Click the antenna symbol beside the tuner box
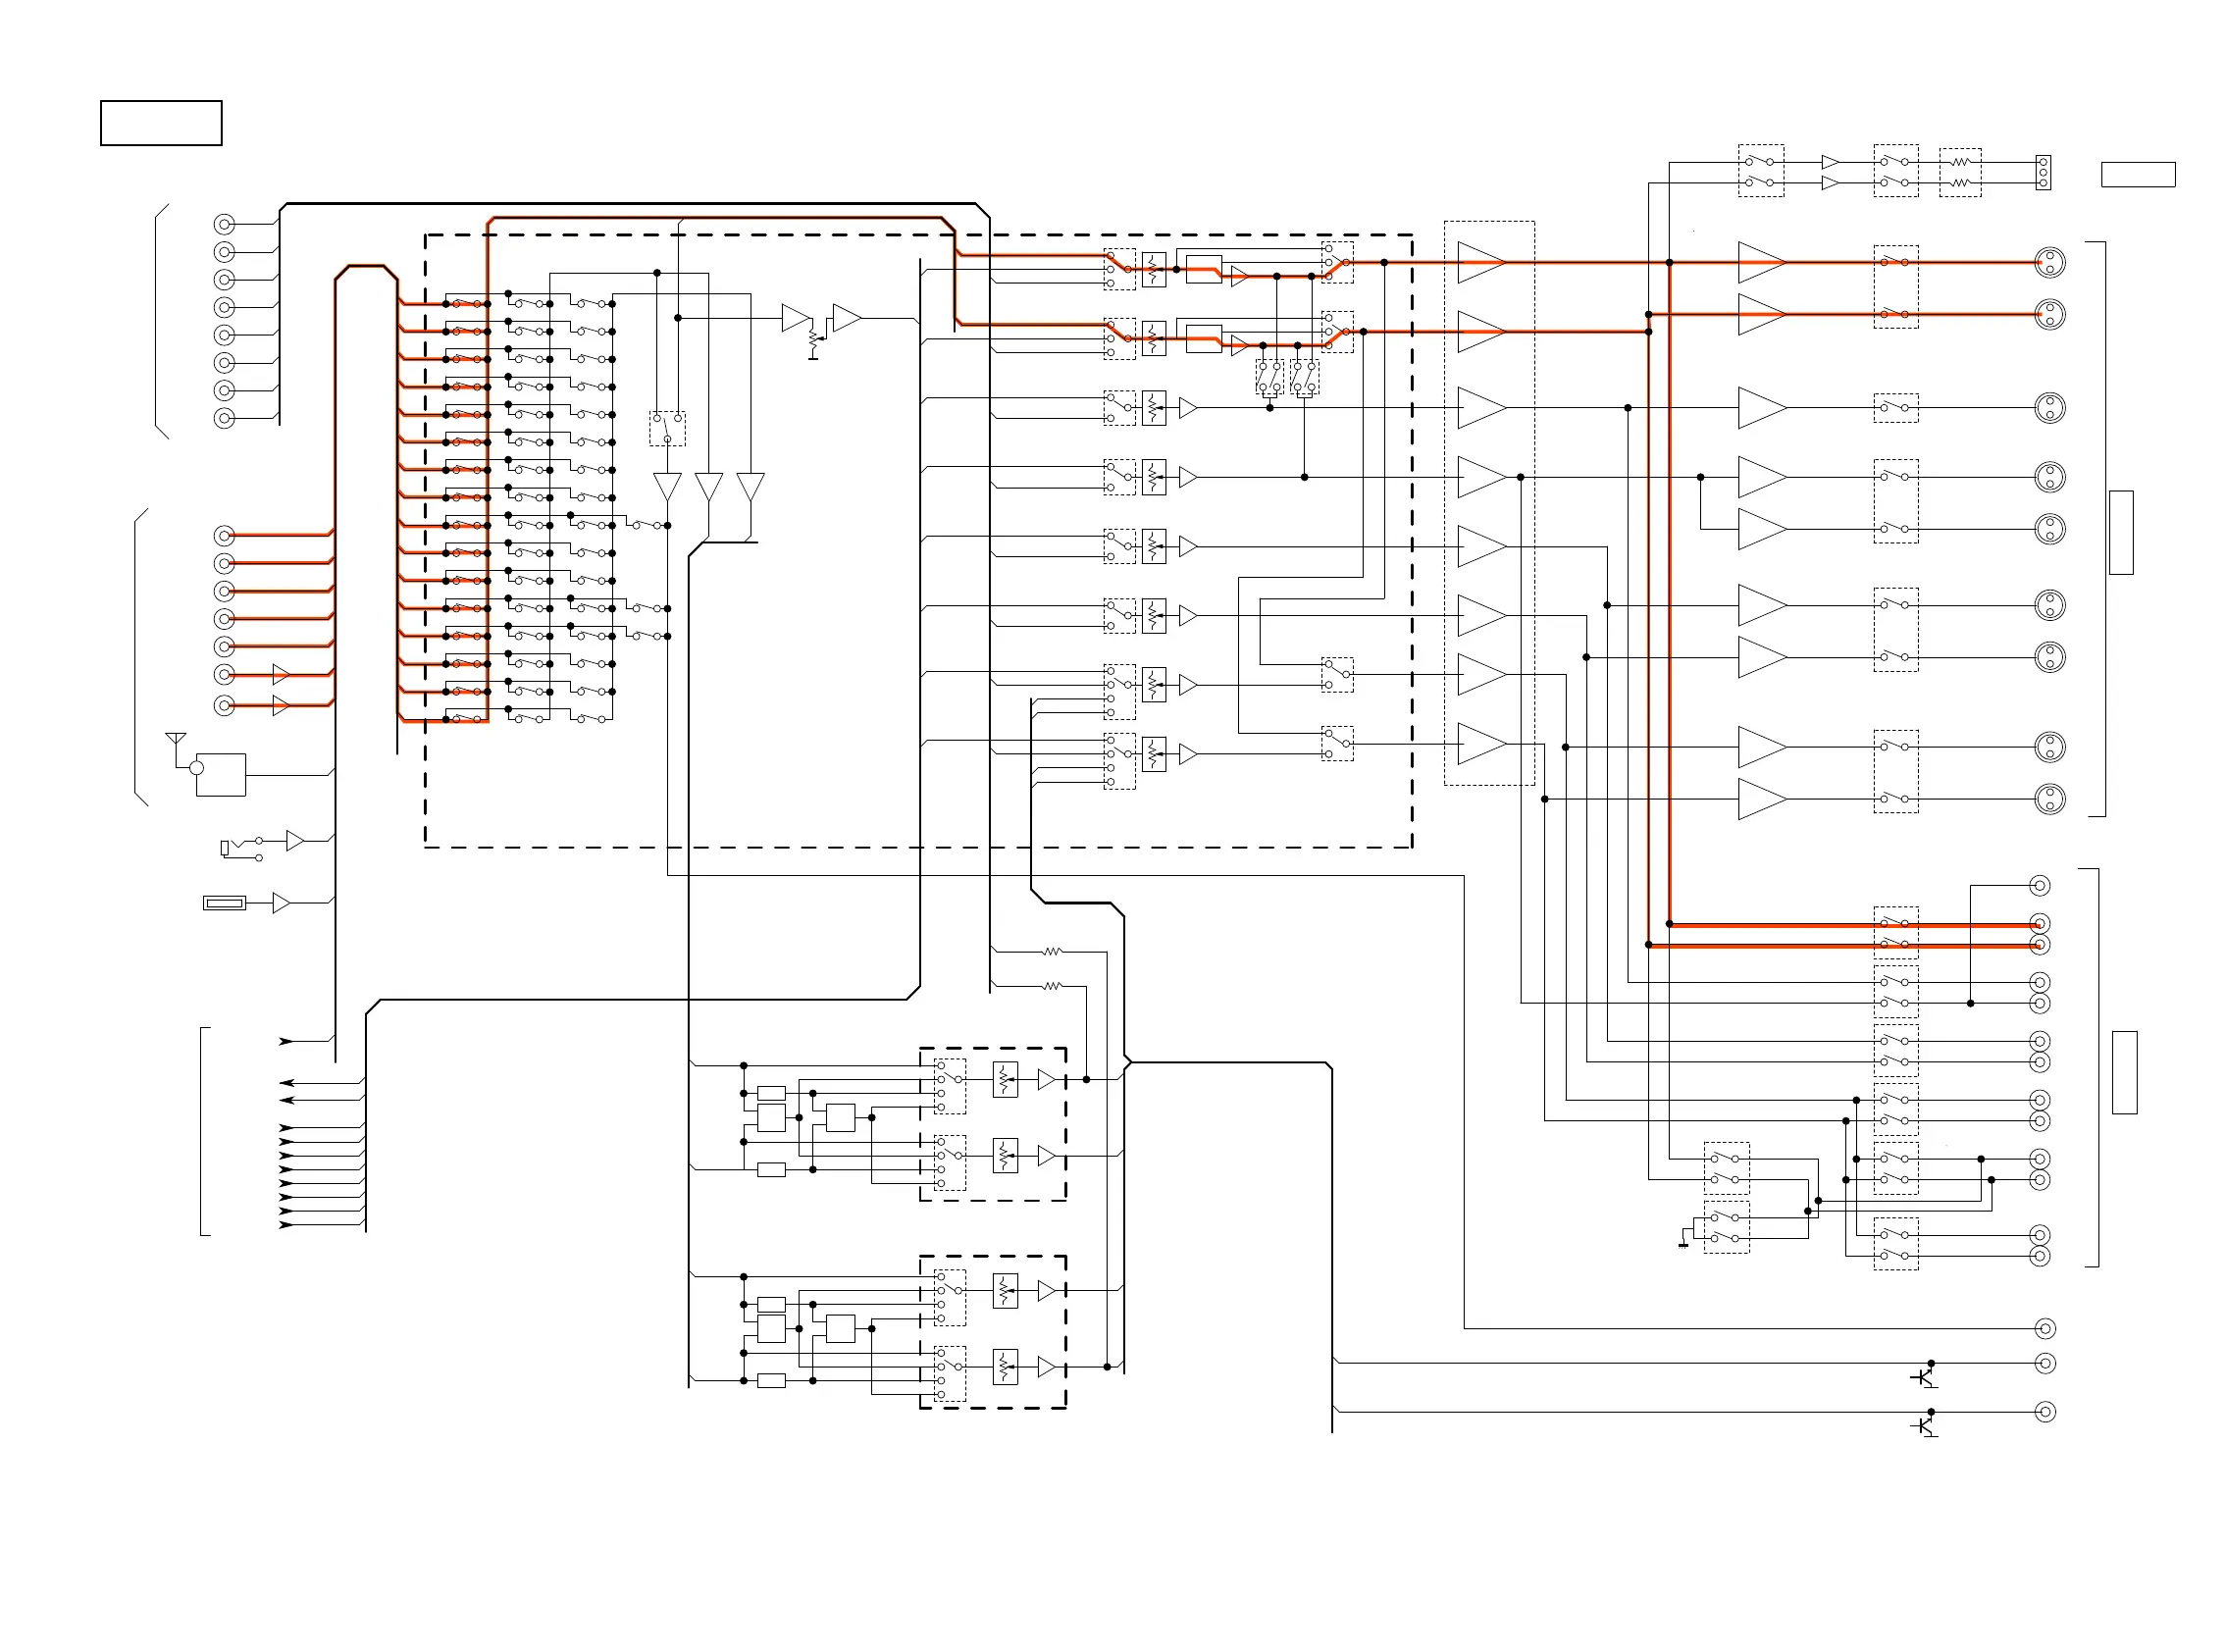This screenshot has height=1652, width=2225. pos(175,740)
